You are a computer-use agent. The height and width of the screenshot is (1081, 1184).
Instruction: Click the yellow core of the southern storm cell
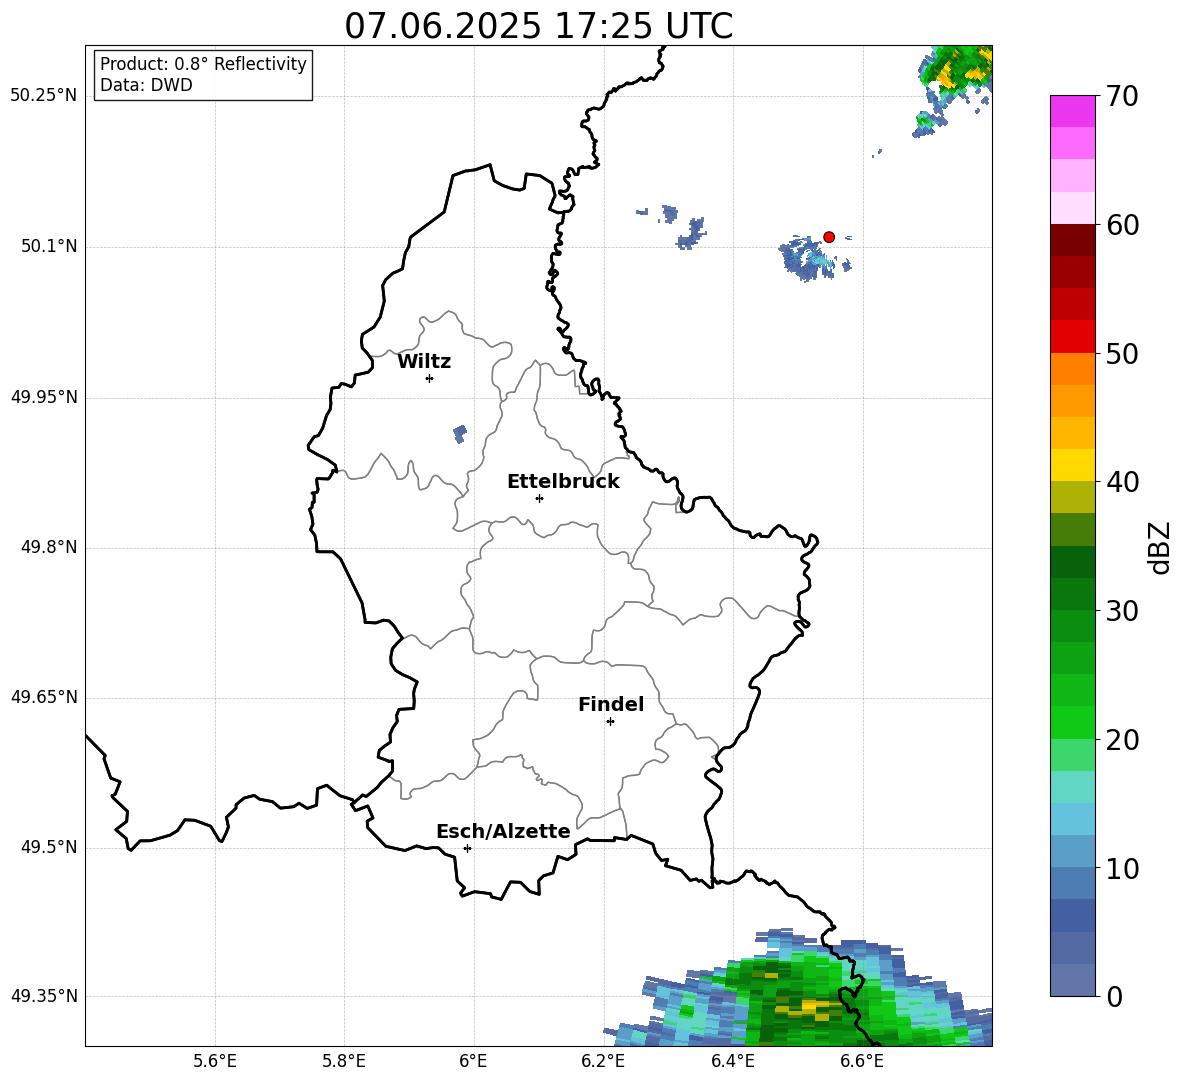pos(808,1006)
